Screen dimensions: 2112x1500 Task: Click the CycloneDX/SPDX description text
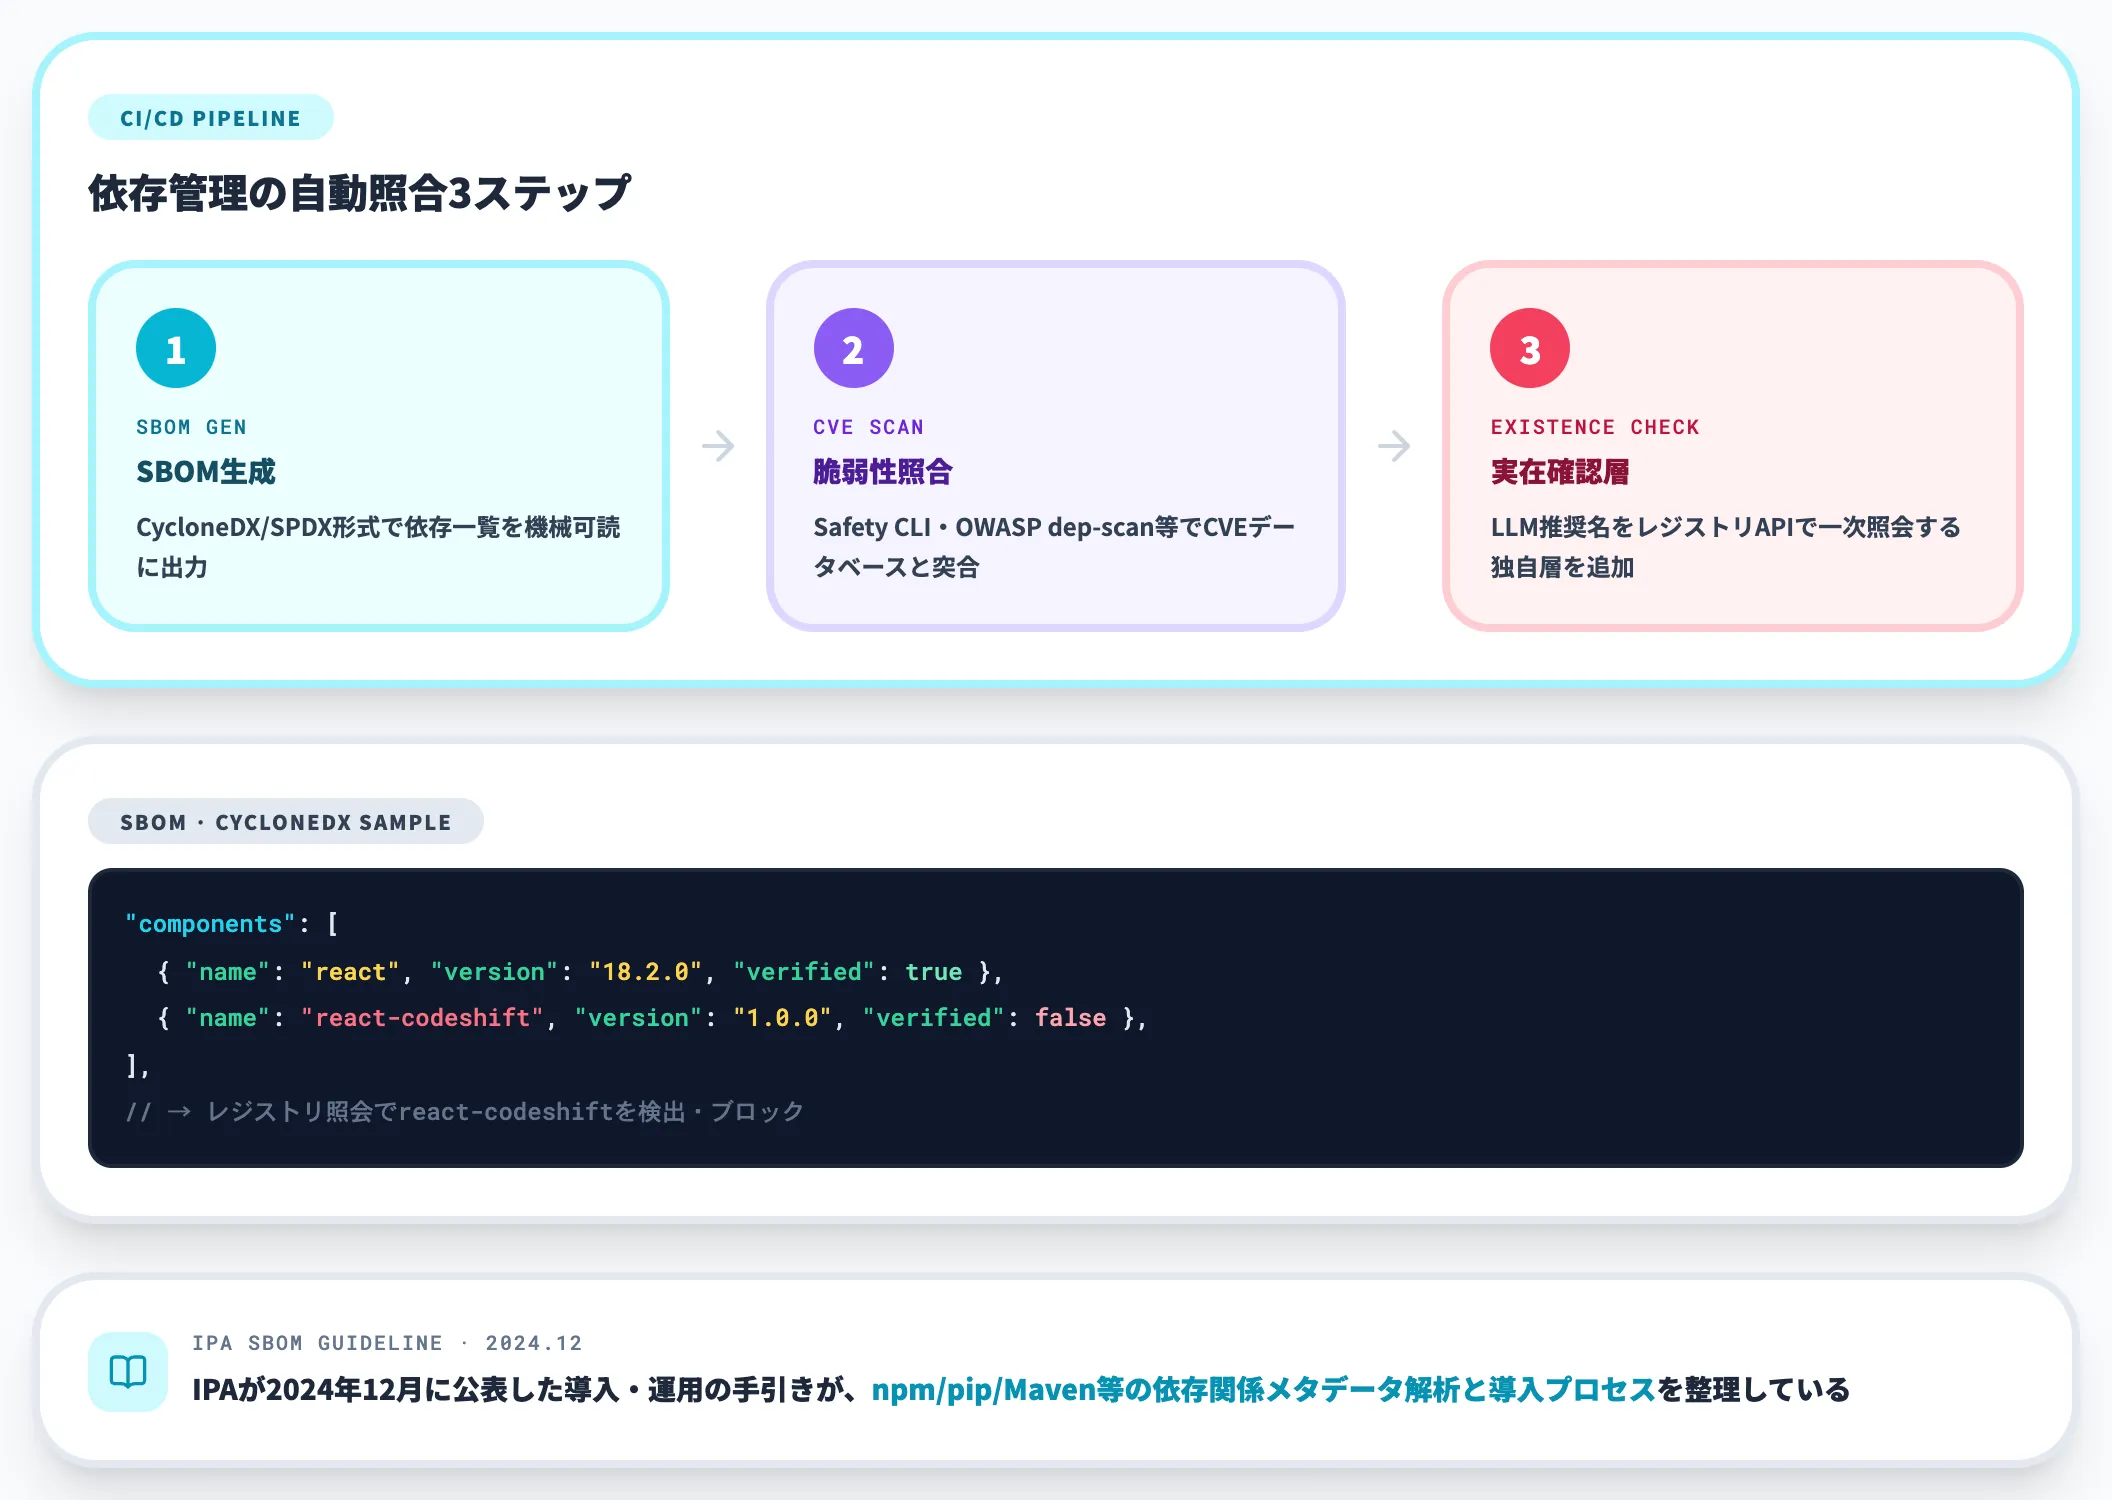(x=378, y=547)
